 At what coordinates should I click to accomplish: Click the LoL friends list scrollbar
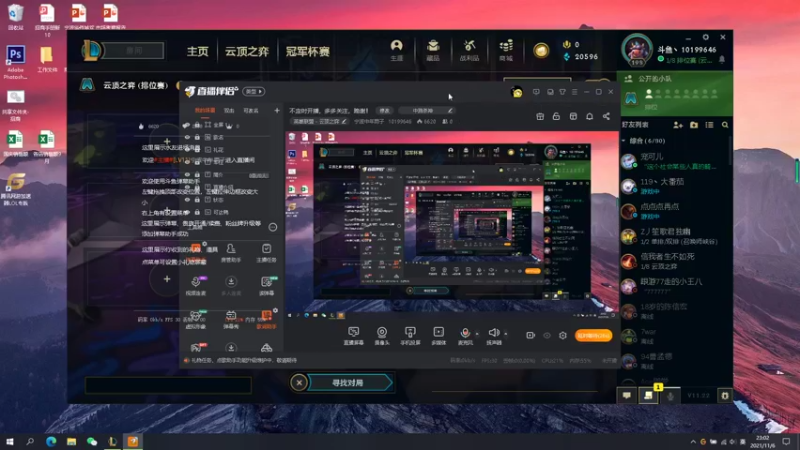(x=730, y=151)
